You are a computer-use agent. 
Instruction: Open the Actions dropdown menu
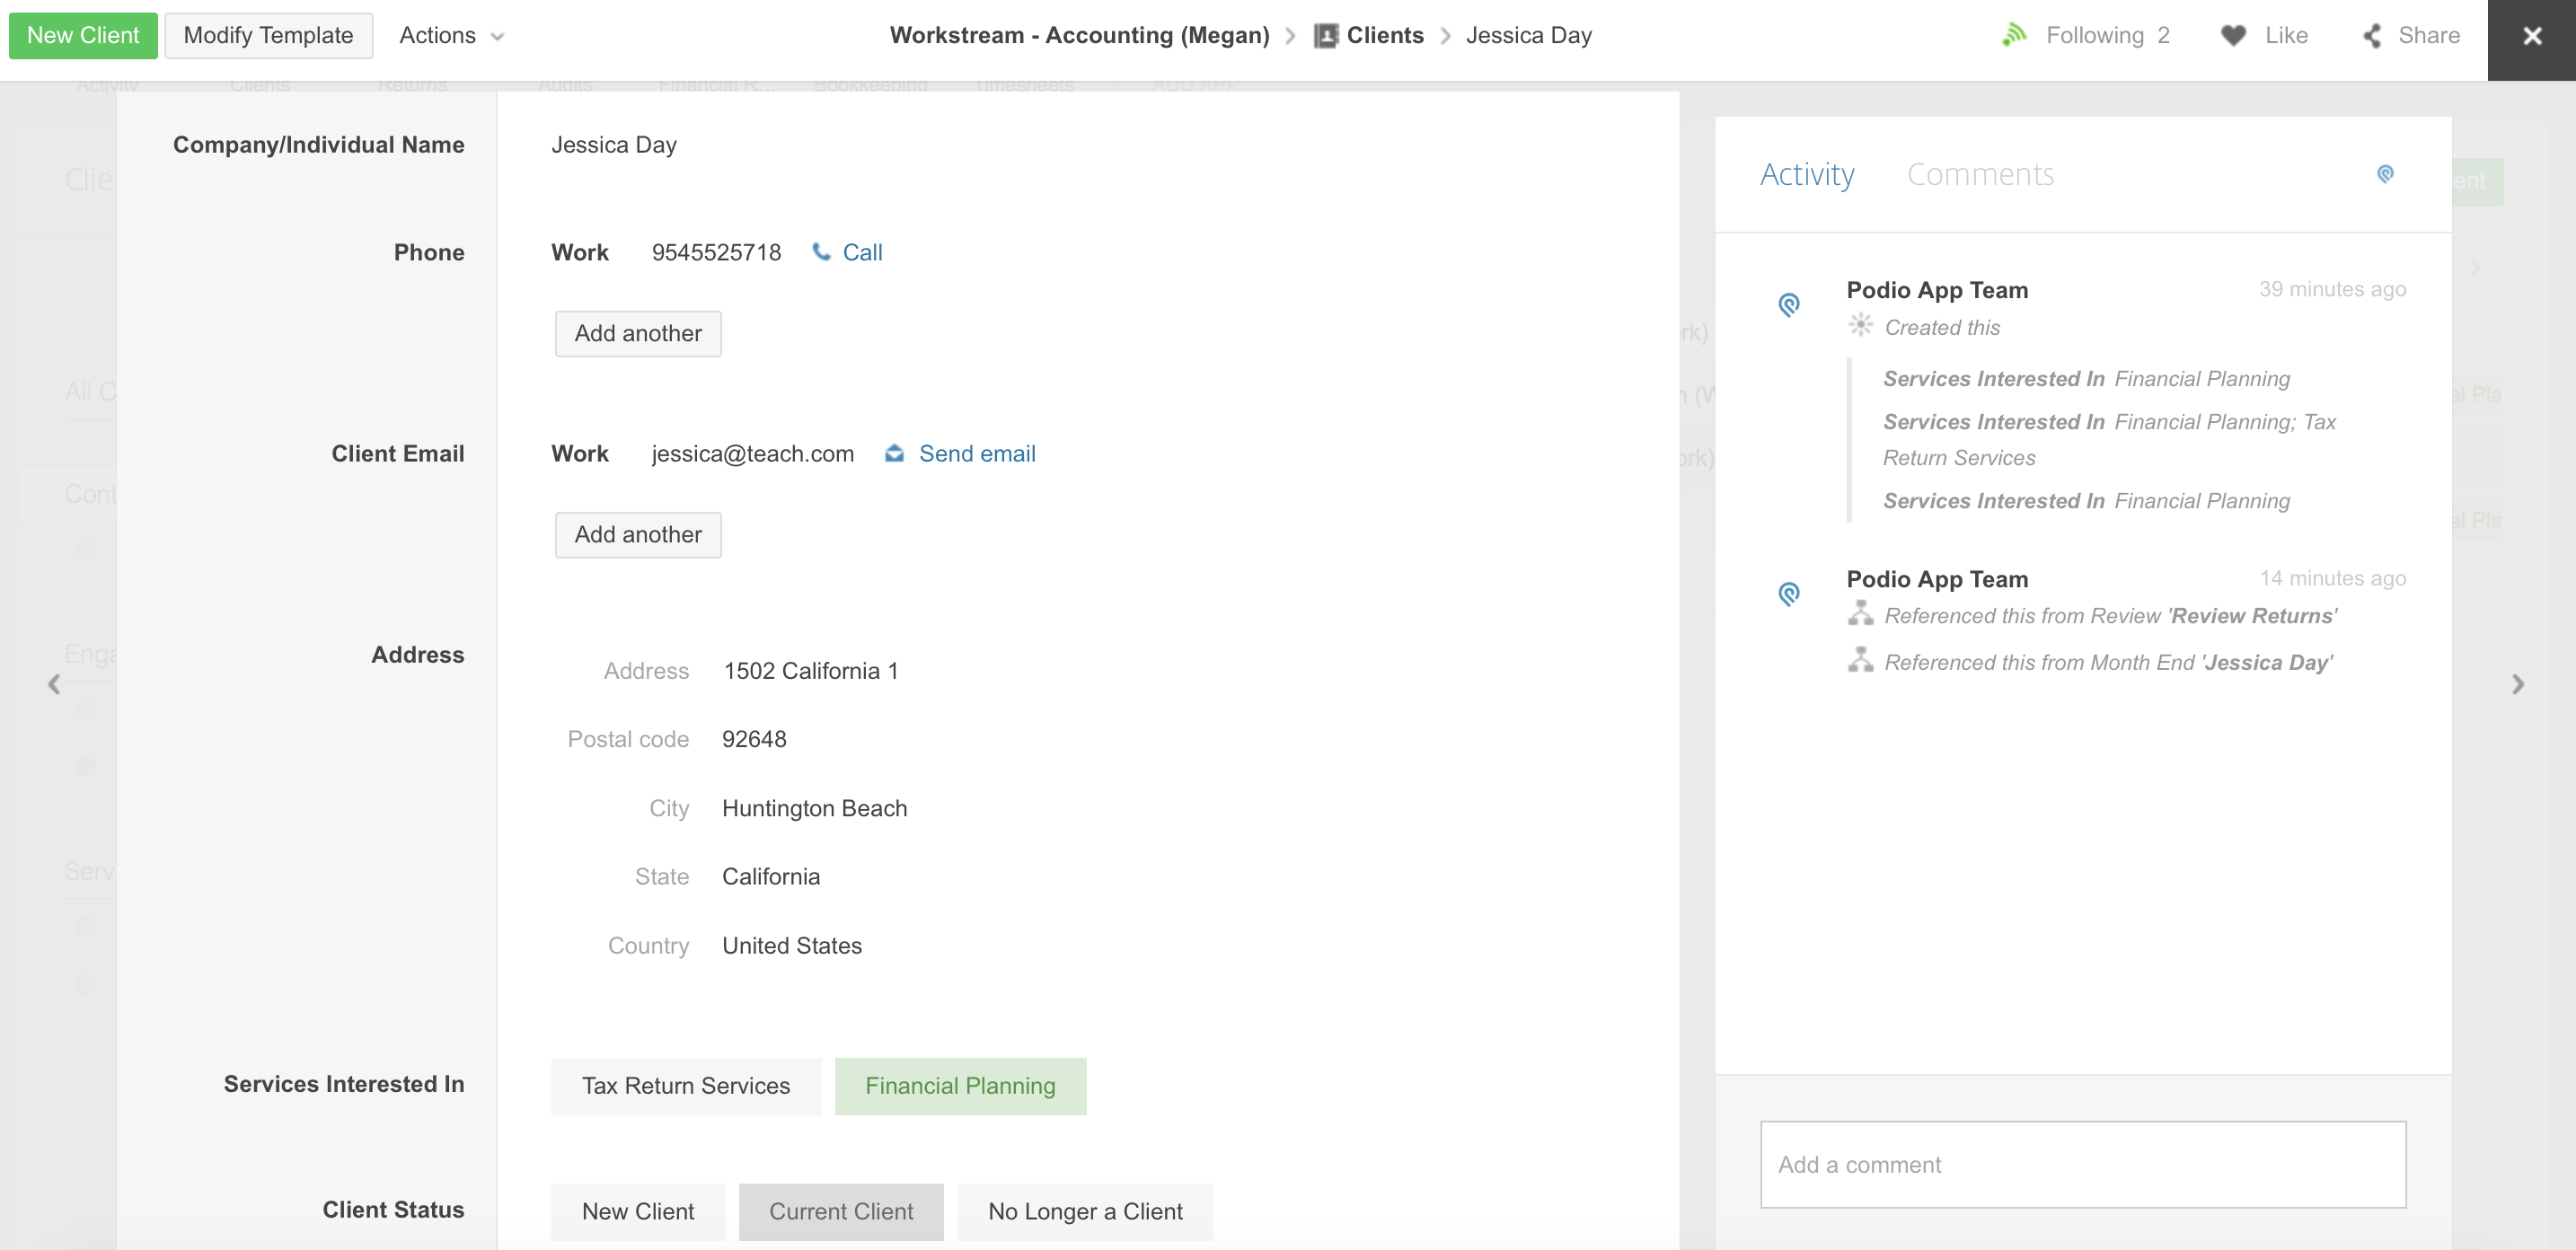(451, 35)
